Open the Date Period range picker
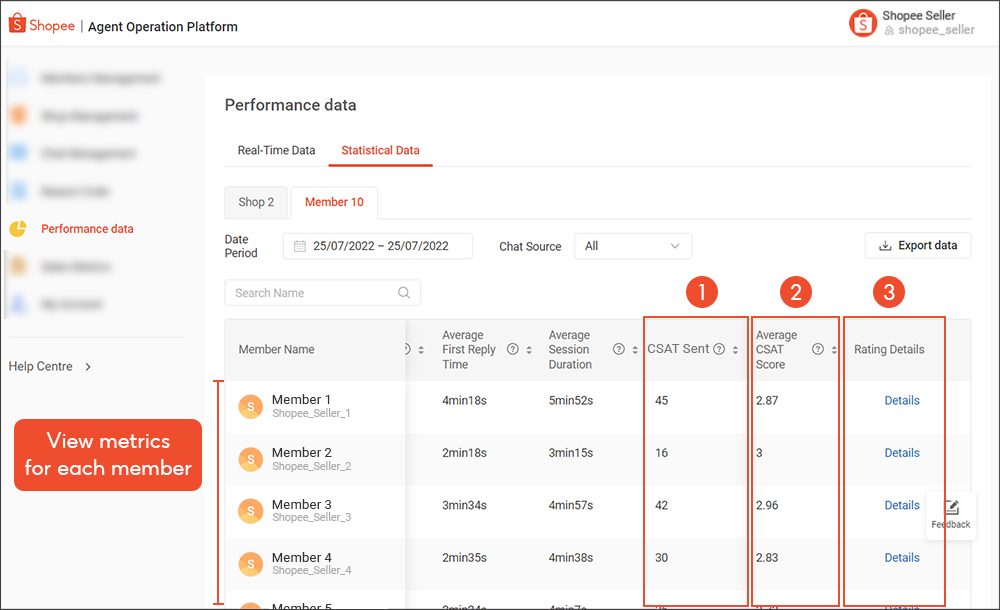The image size is (1000, 610). click(x=377, y=245)
